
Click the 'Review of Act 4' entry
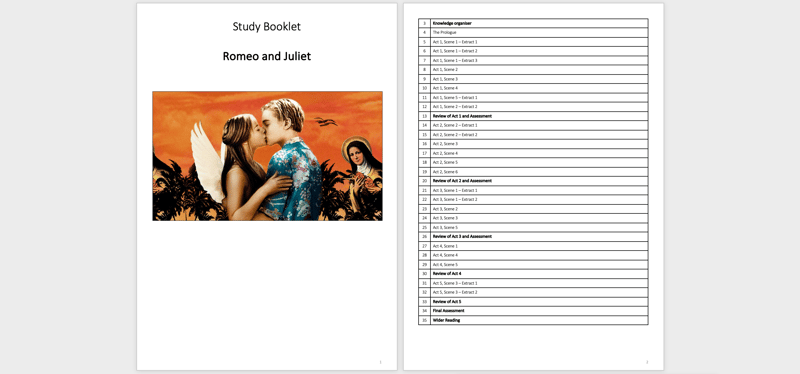(533, 273)
